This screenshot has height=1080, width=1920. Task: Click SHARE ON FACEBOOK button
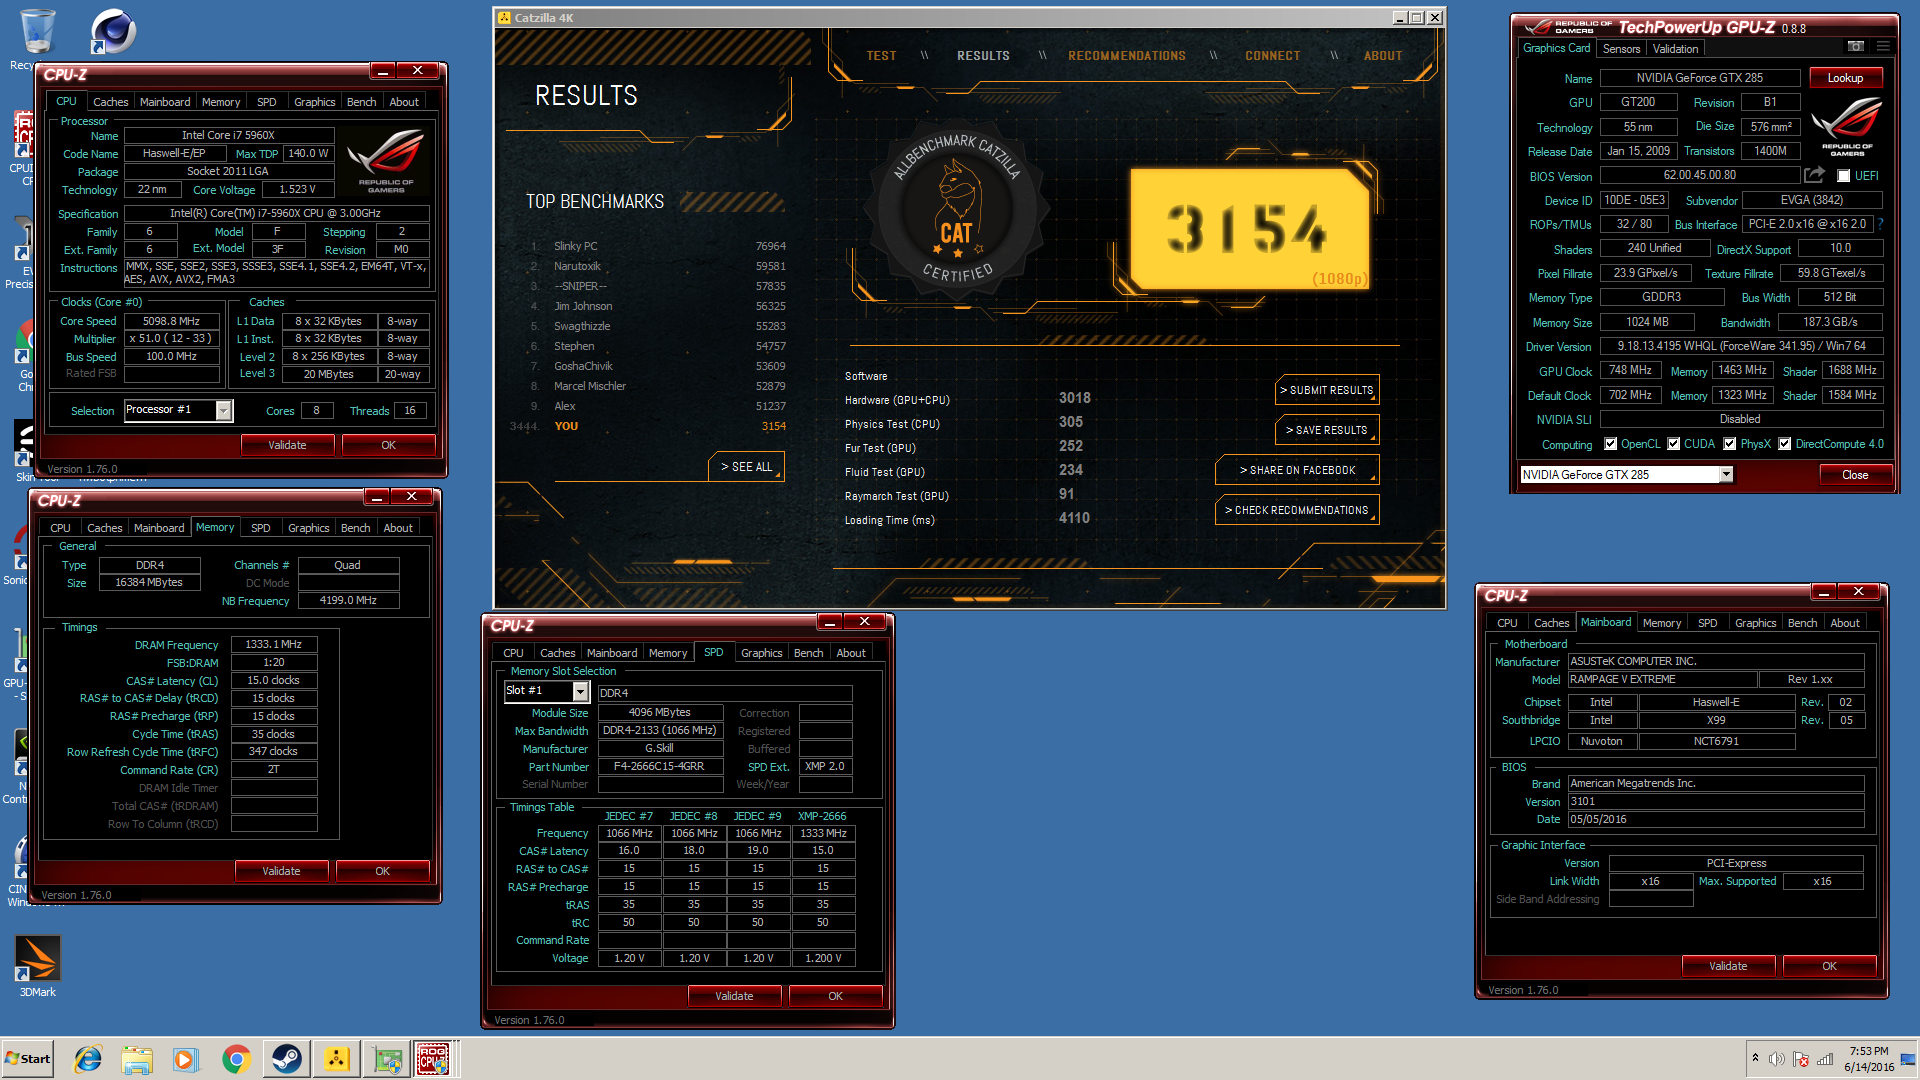point(1297,470)
